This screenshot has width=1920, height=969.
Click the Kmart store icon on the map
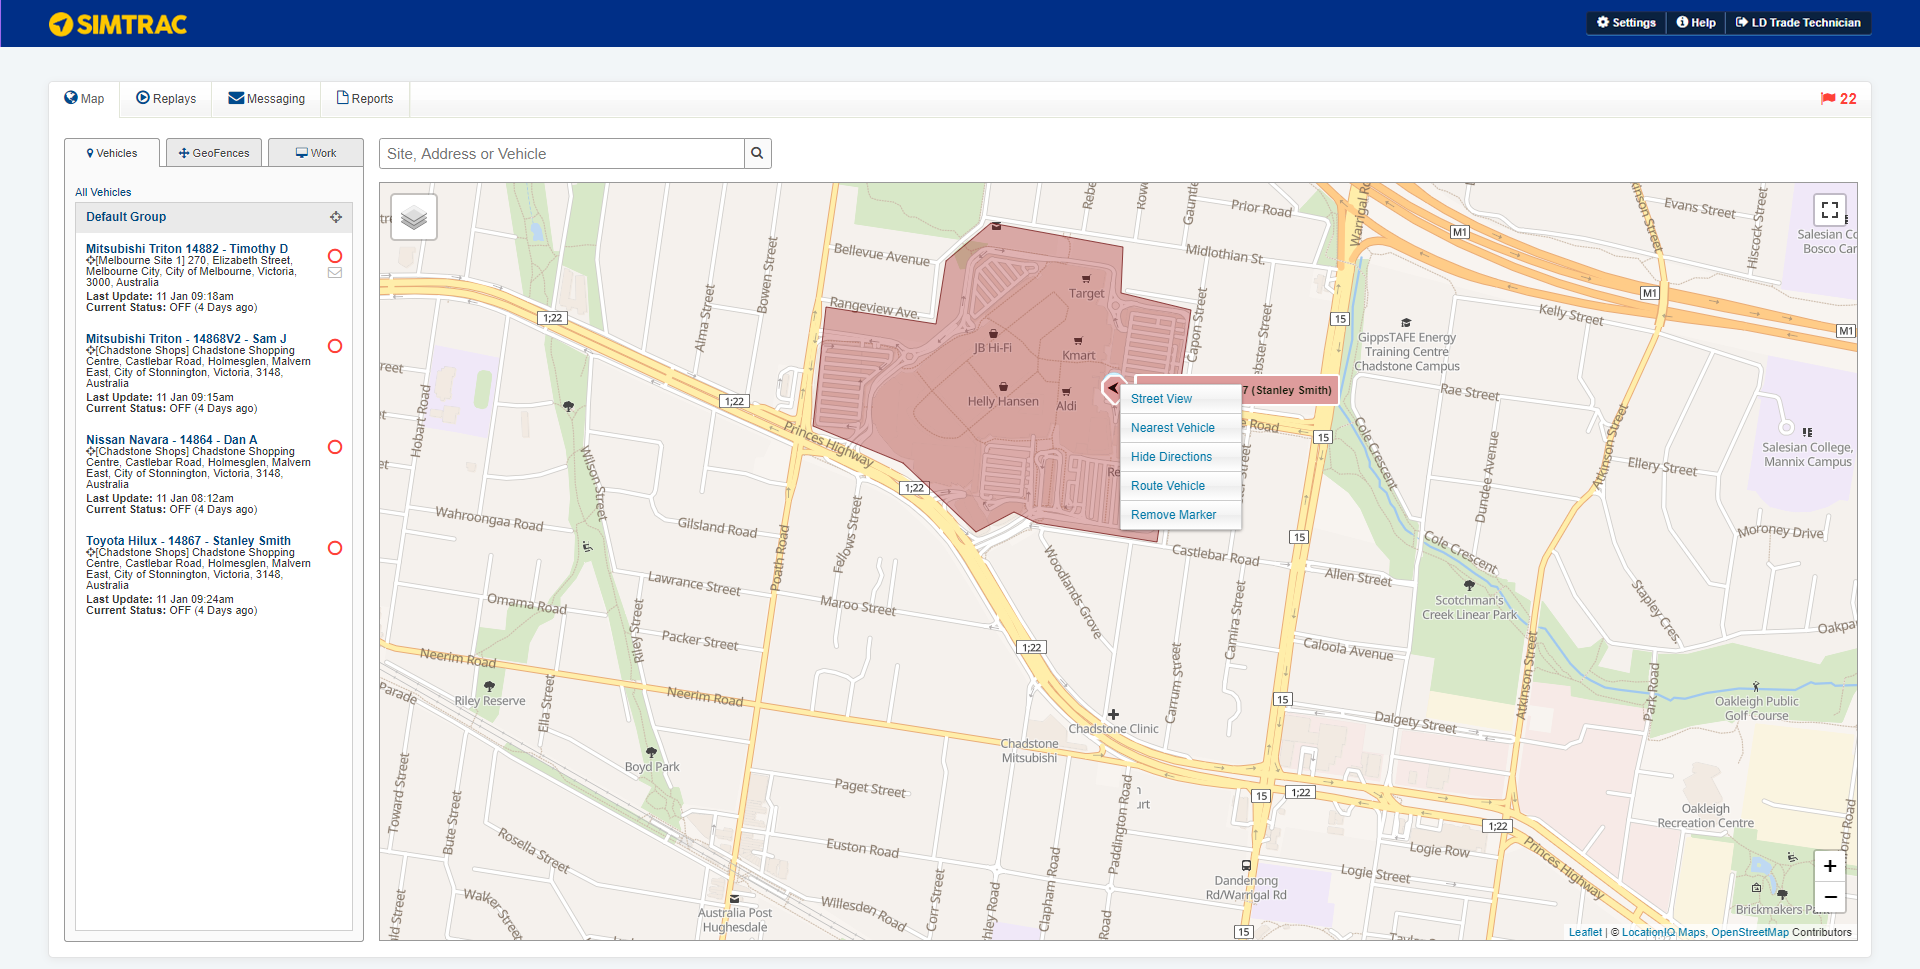[x=1078, y=341]
